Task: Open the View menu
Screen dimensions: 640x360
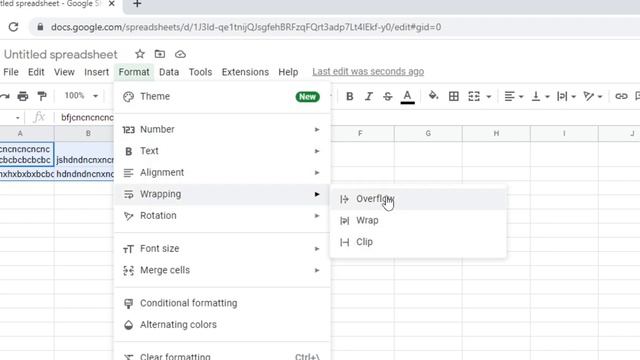Action: click(x=64, y=72)
